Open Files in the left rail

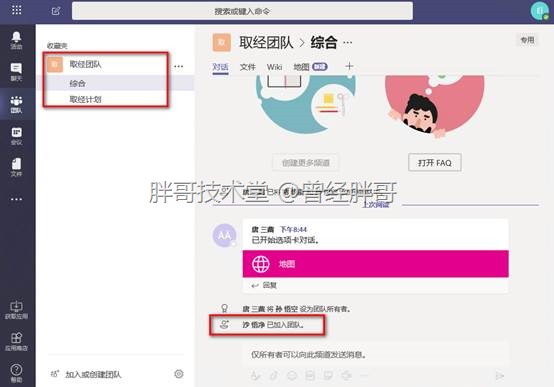pos(16,167)
